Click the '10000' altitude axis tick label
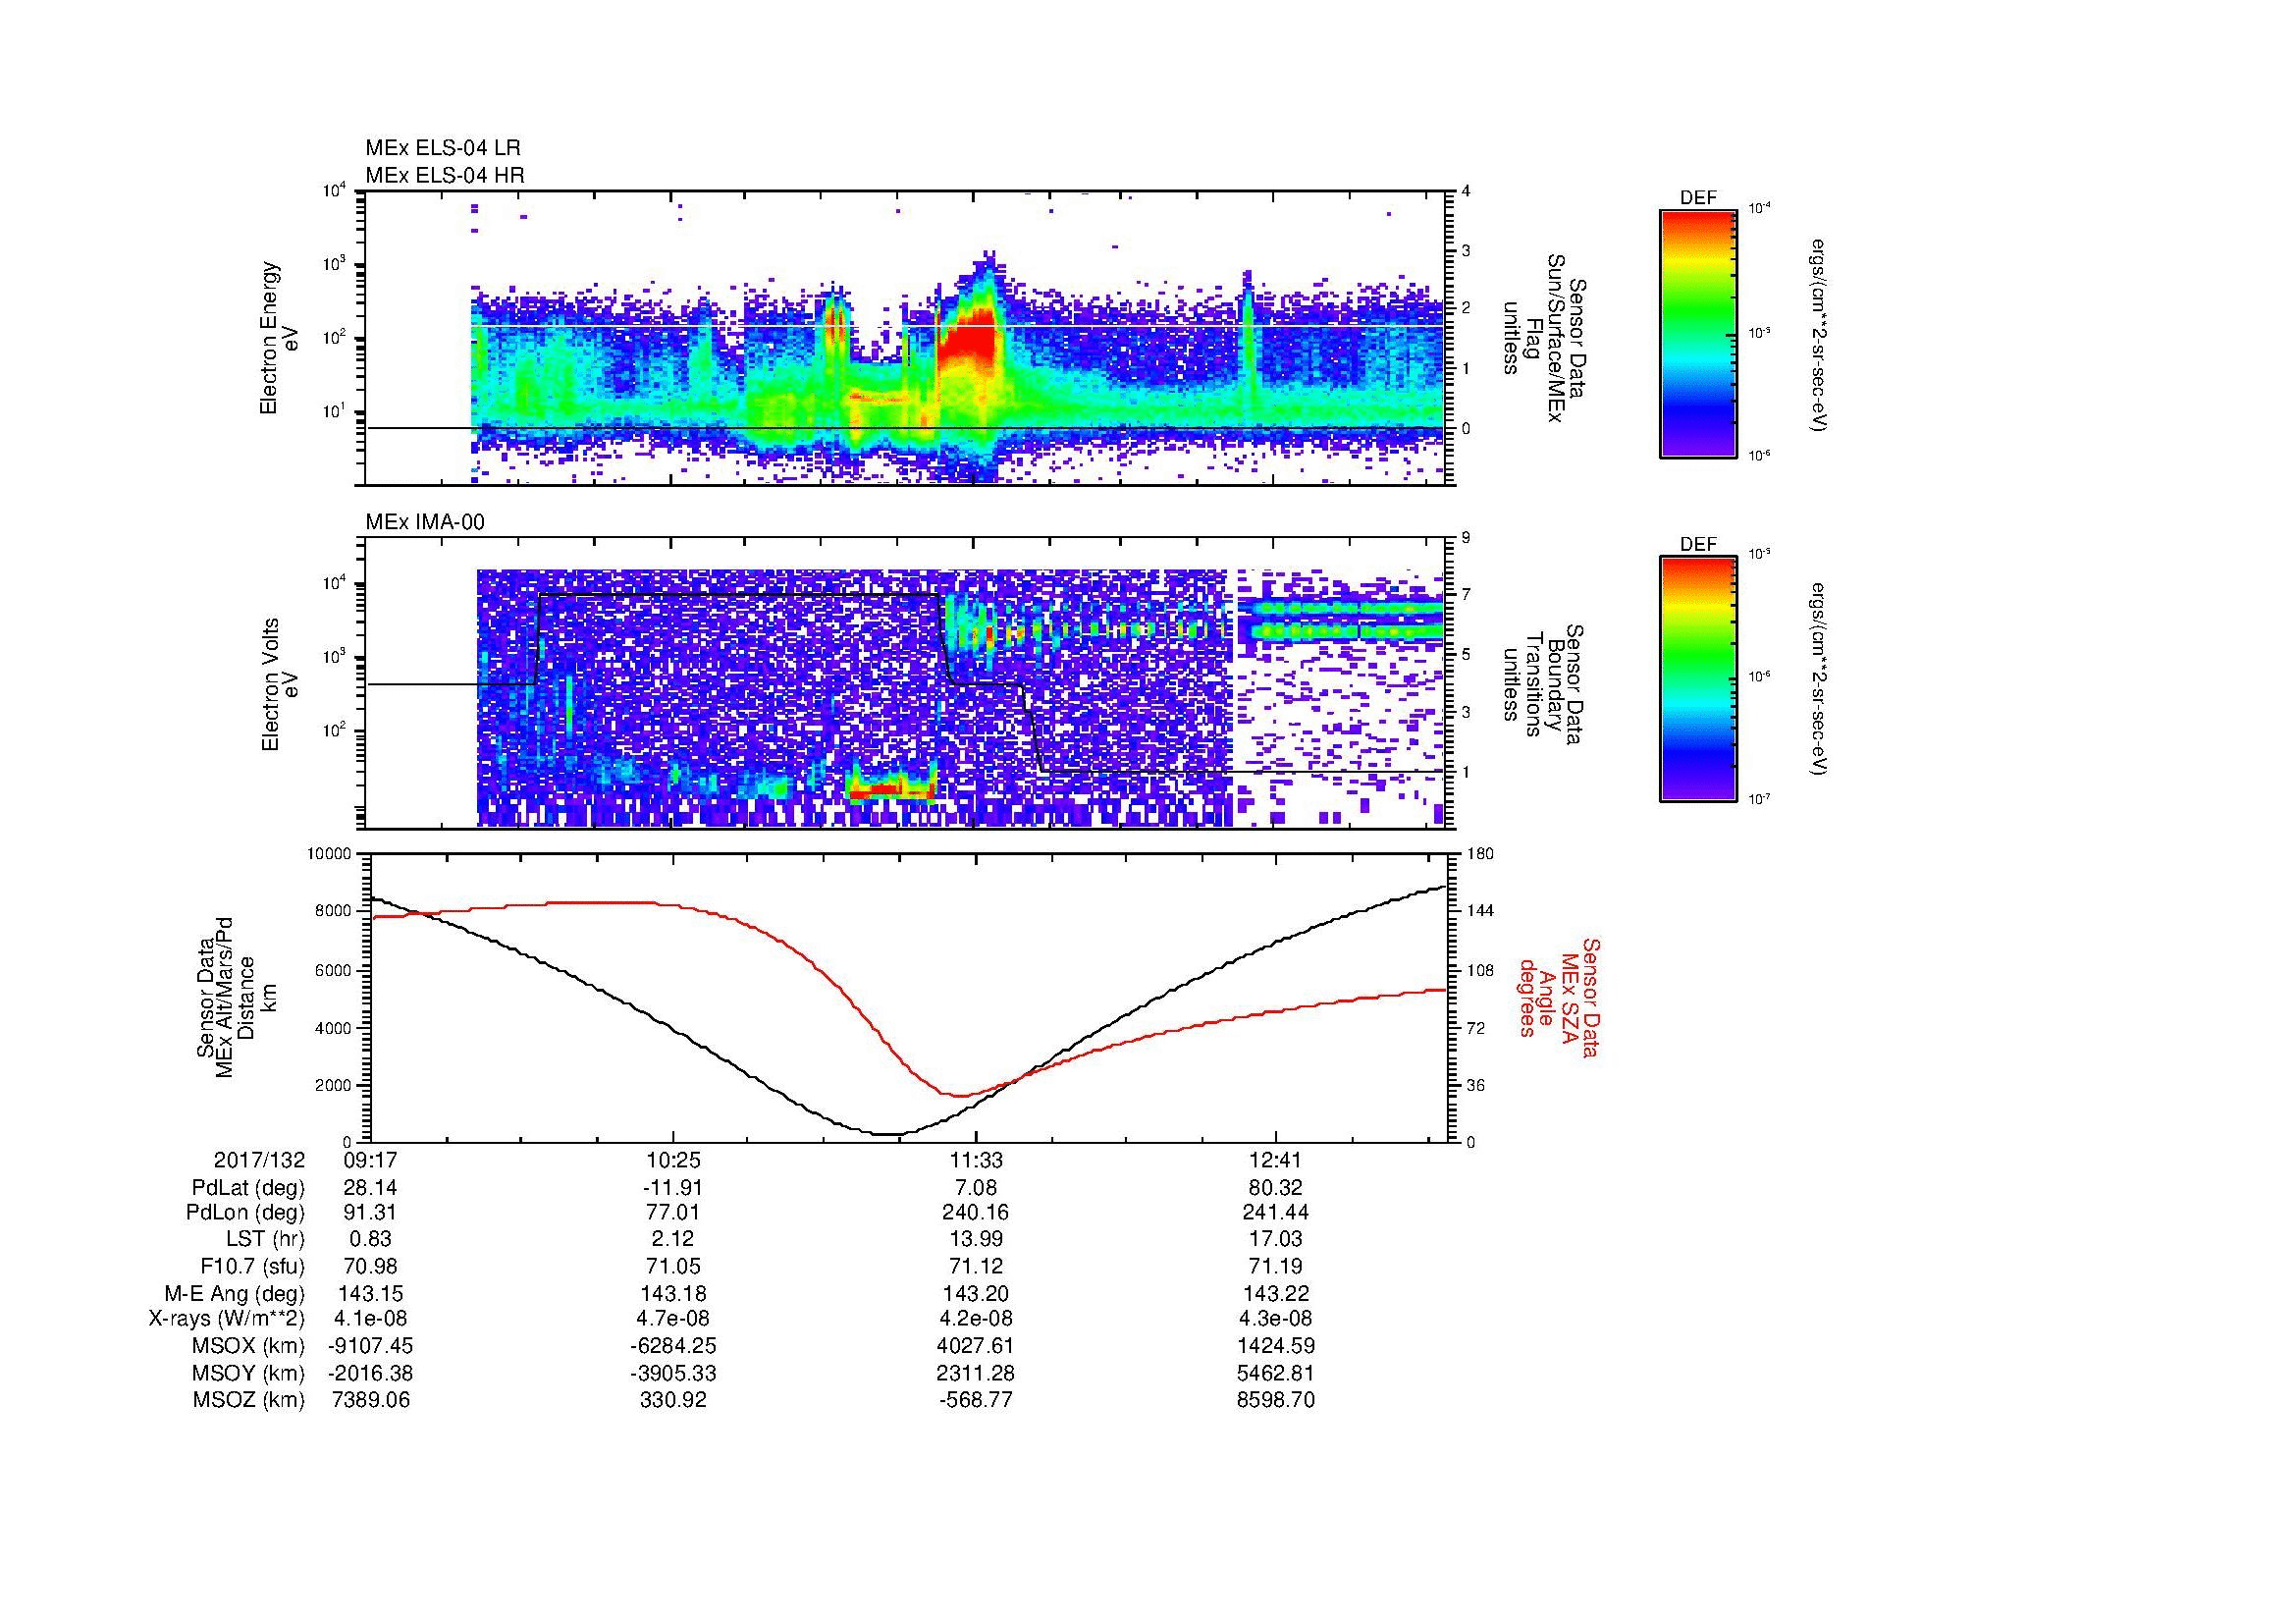2296x1623 pixels. (329, 854)
